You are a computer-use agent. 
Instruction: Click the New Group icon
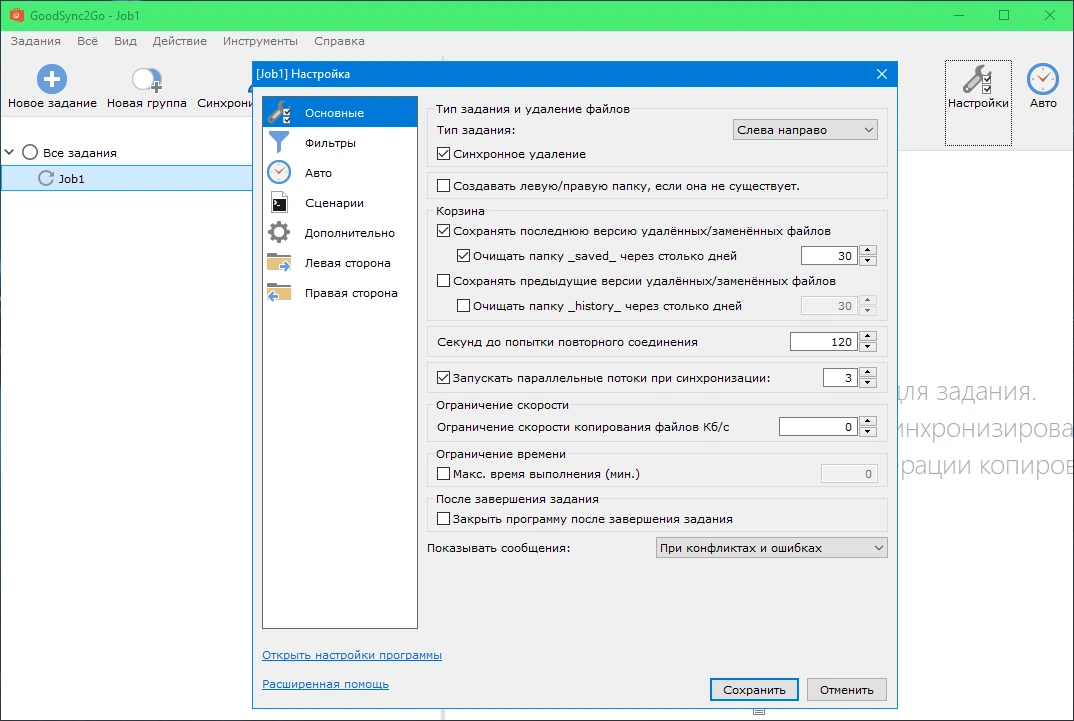pos(147,80)
